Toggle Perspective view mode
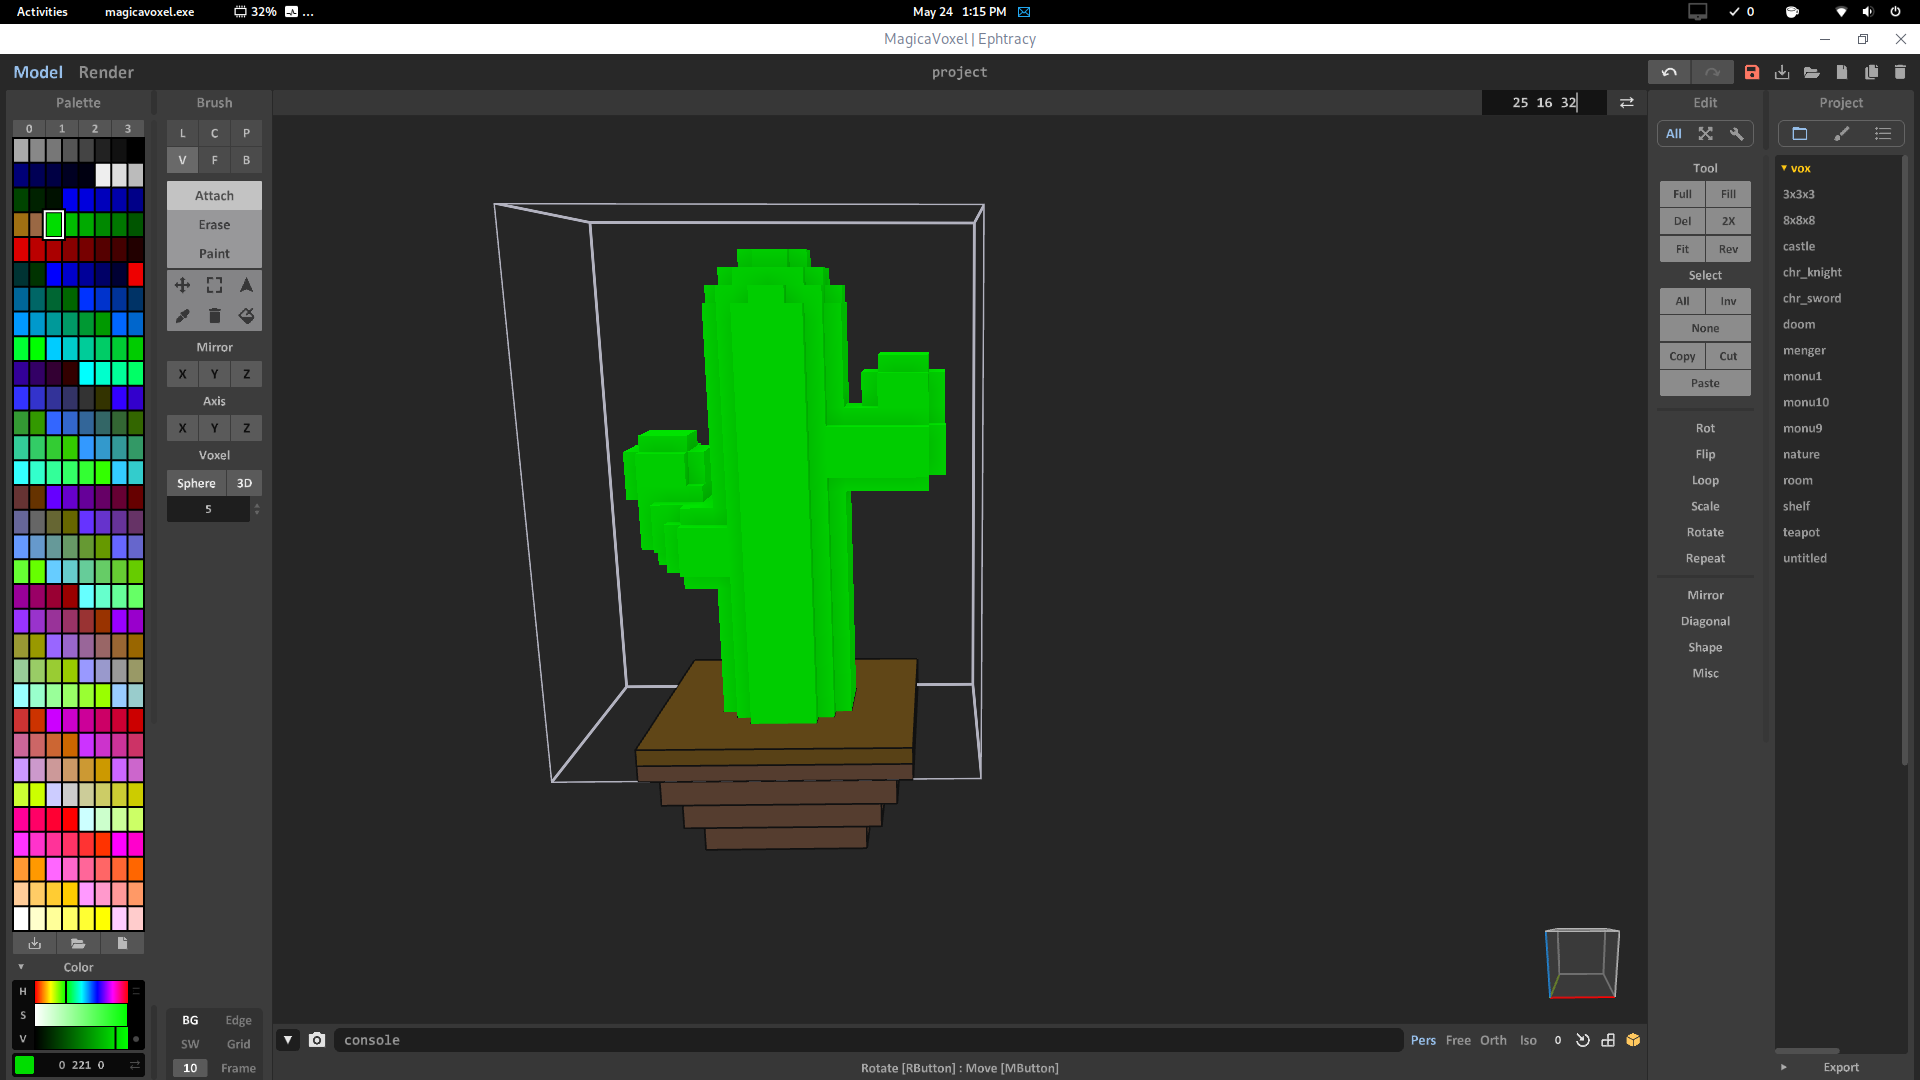 tap(1423, 1040)
